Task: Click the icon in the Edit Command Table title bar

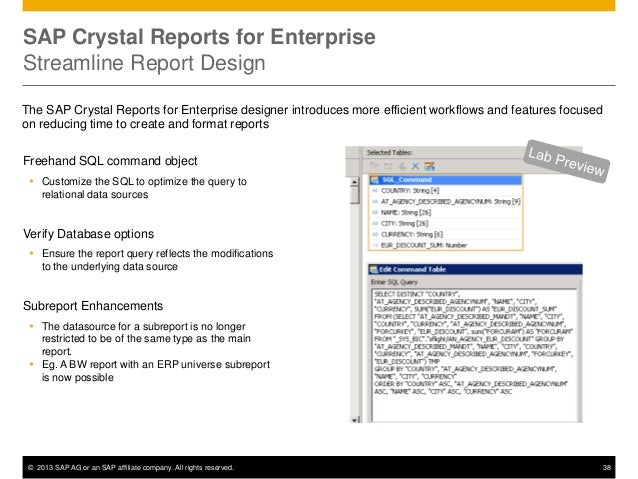Action: pyautogui.click(x=374, y=269)
